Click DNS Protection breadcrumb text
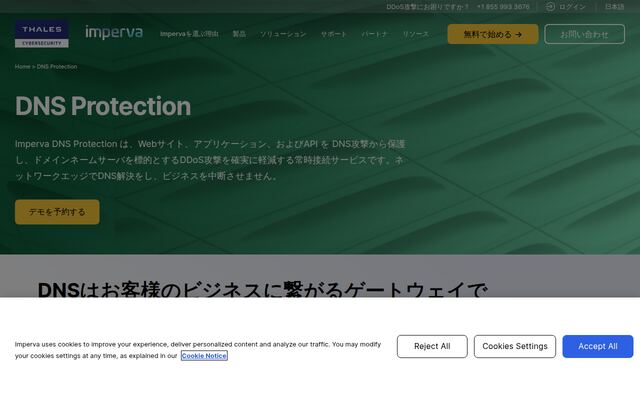Image resolution: width=640 pixels, height=400 pixels. pyautogui.click(x=57, y=67)
